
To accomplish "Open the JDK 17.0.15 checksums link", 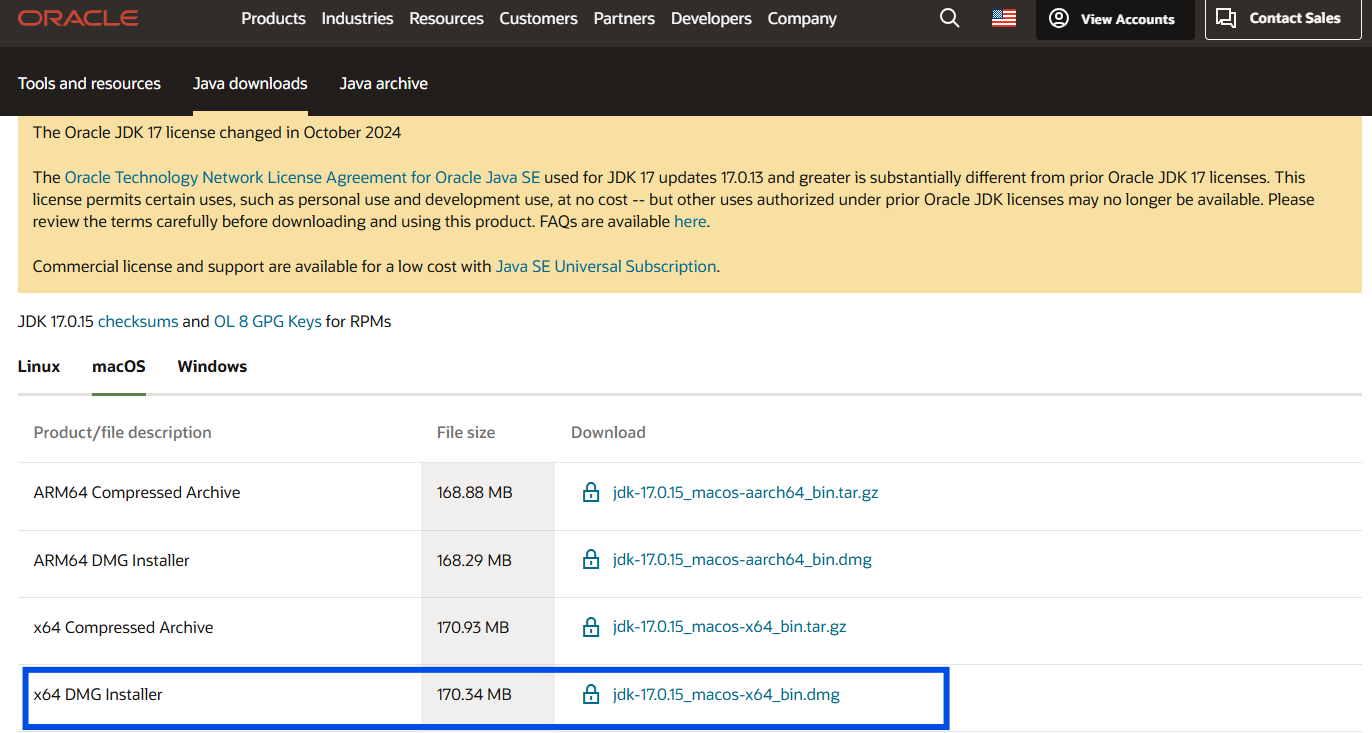I will tap(138, 322).
